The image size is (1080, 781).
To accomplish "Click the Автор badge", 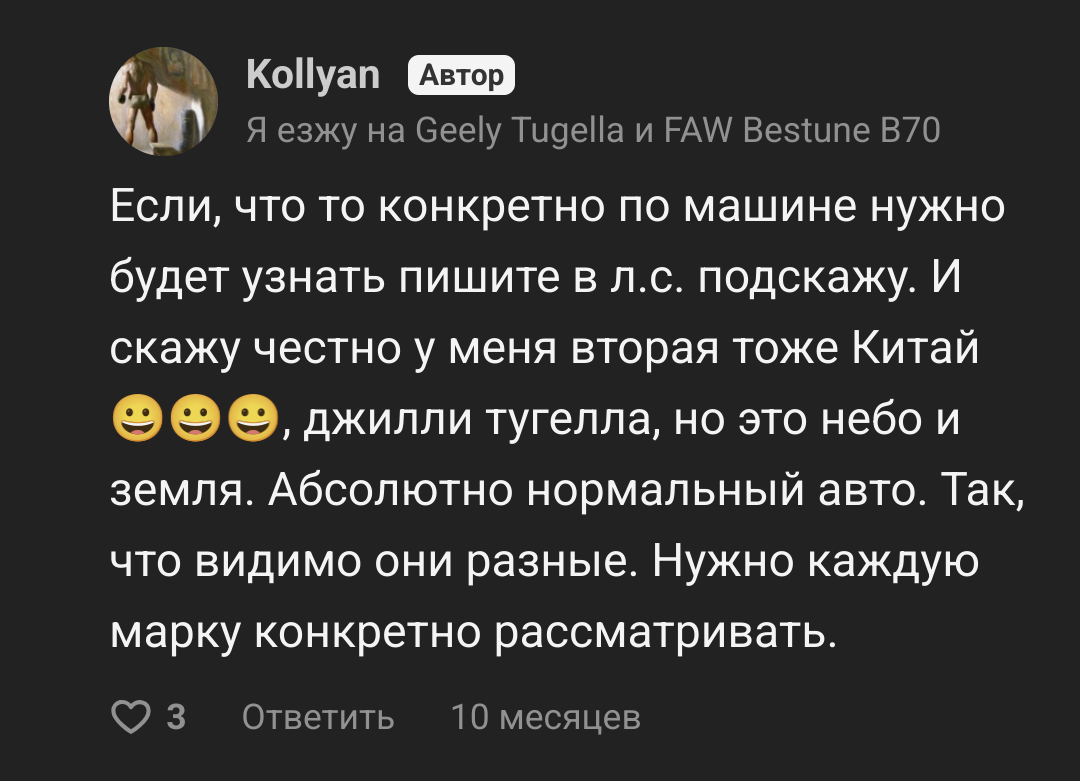I will click(x=461, y=75).
